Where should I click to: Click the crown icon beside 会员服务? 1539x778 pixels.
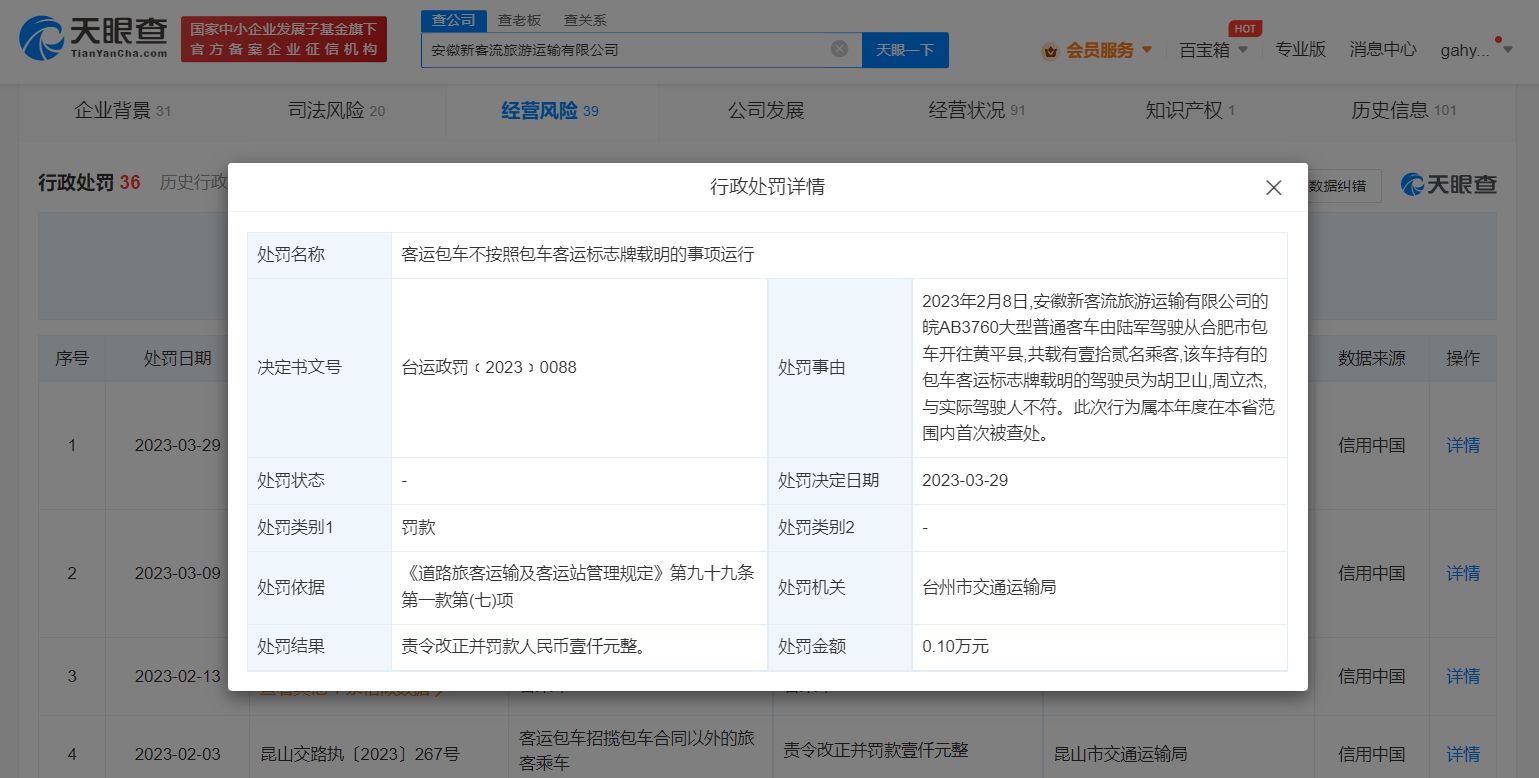1050,48
